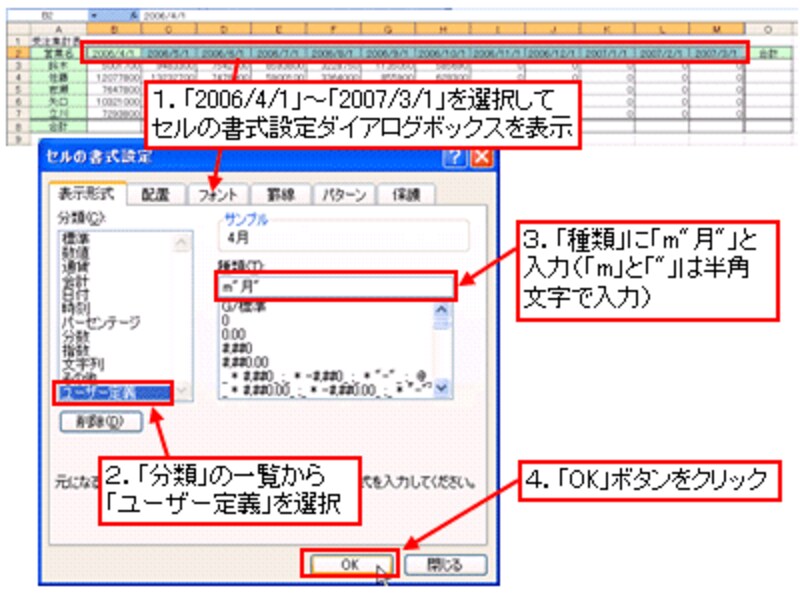Click the 閉じる button
The height and width of the screenshot is (600, 800).
(x=431, y=565)
